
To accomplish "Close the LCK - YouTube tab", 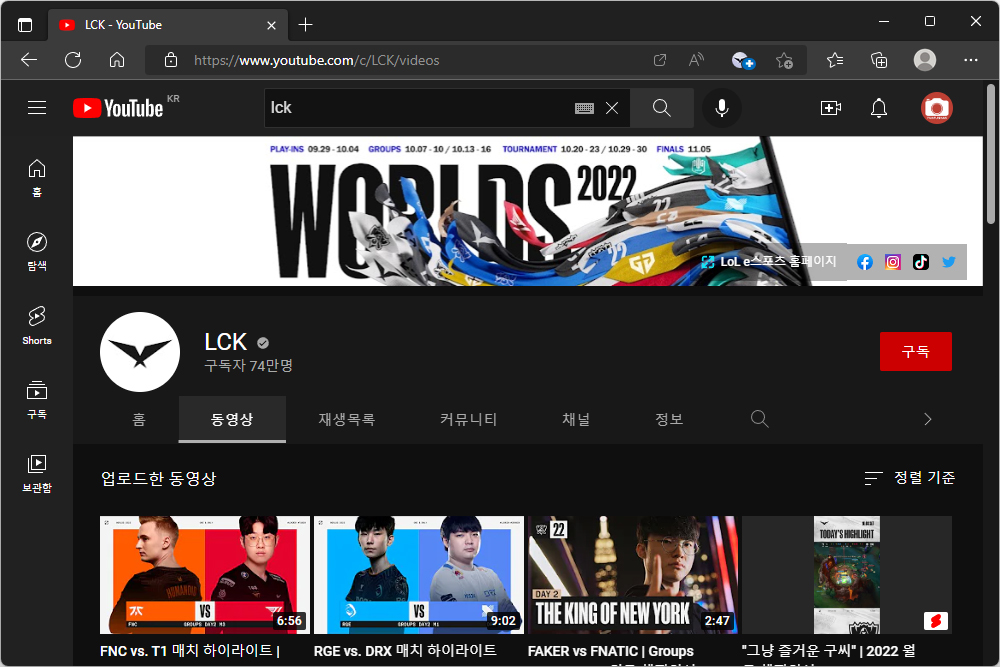I will coord(271,26).
